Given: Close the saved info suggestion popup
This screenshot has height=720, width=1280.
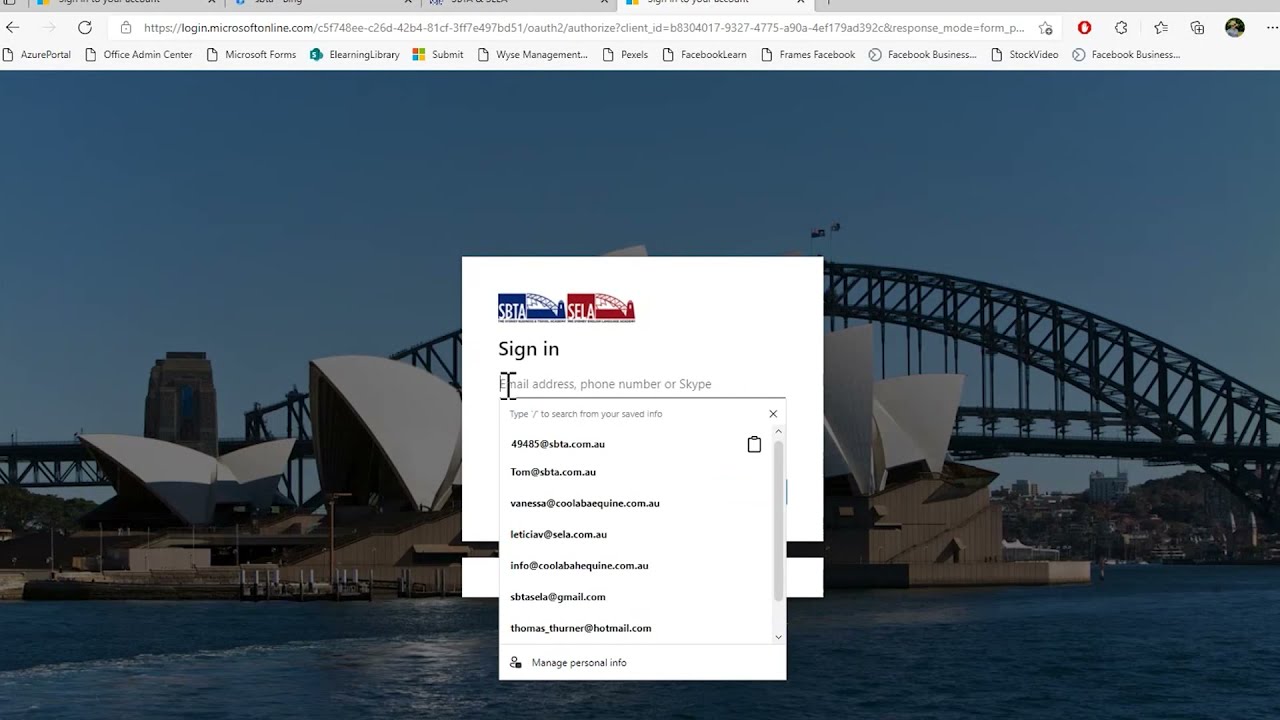Looking at the screenshot, I should (773, 414).
